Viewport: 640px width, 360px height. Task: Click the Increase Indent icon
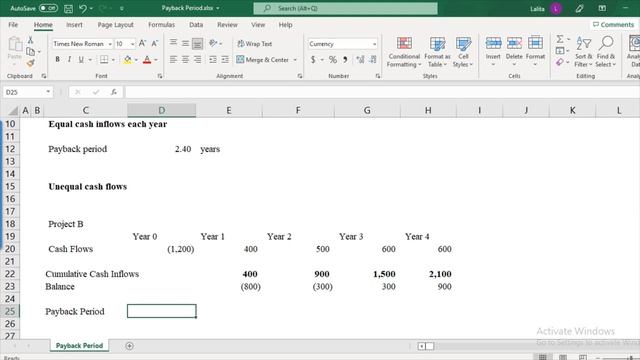click(x=225, y=60)
